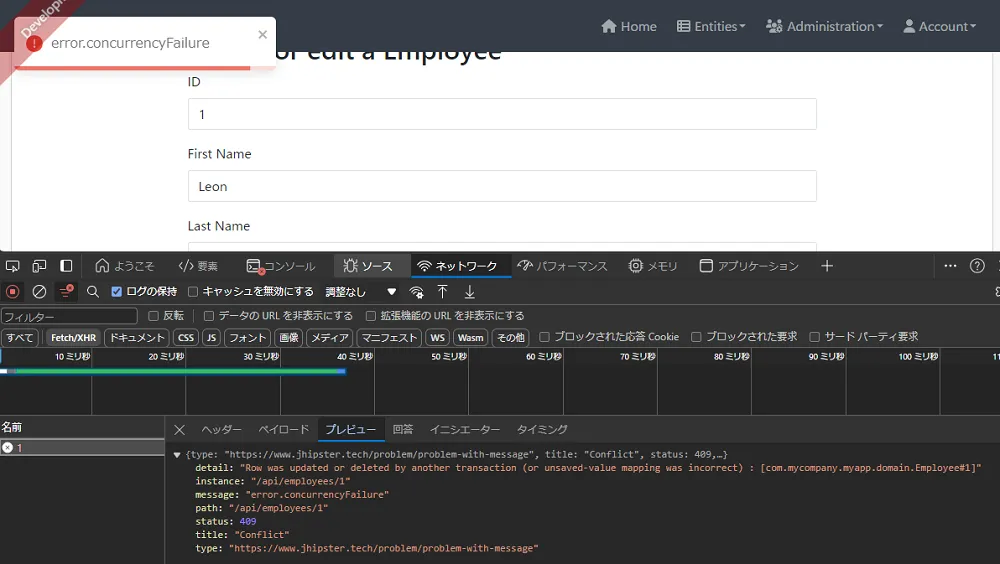1000x564 pixels.
Task: Open the Entities dropdown menu
Action: 710,26
